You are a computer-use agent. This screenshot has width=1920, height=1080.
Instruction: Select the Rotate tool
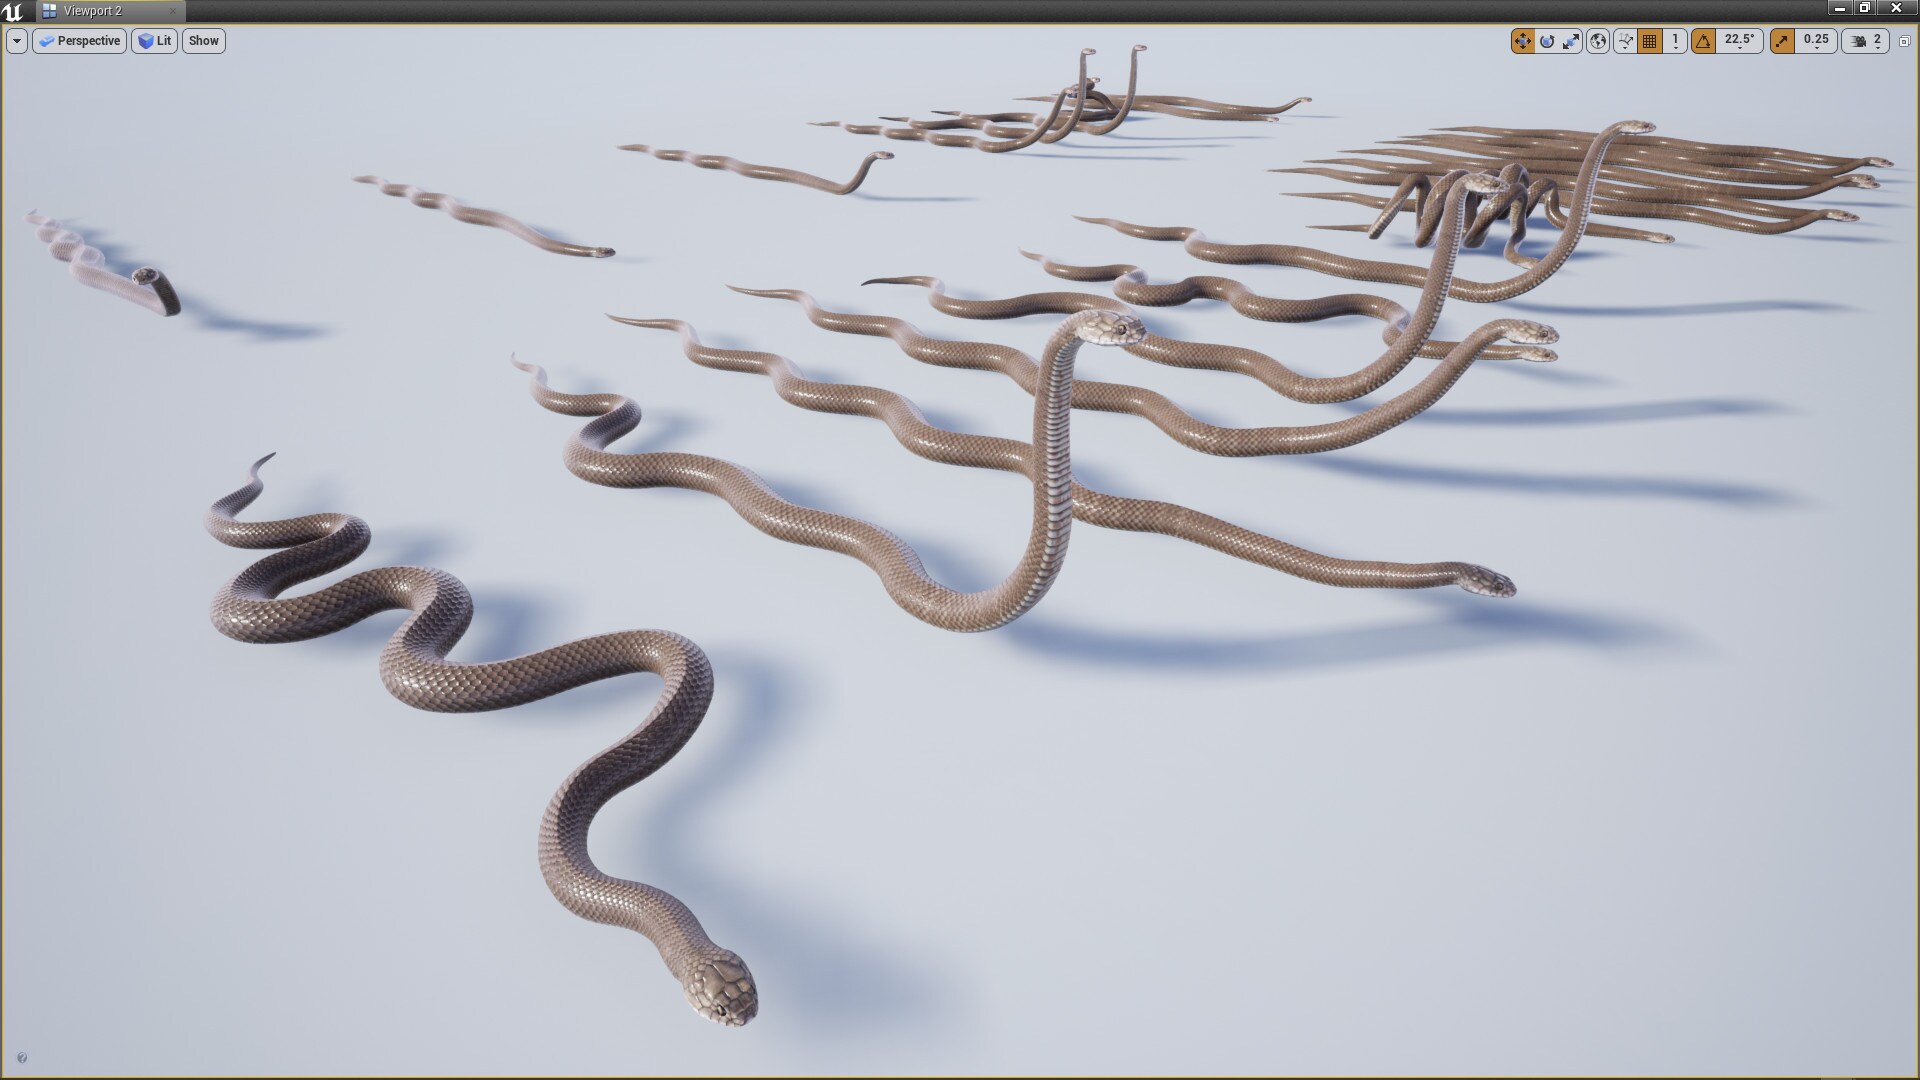click(1547, 41)
